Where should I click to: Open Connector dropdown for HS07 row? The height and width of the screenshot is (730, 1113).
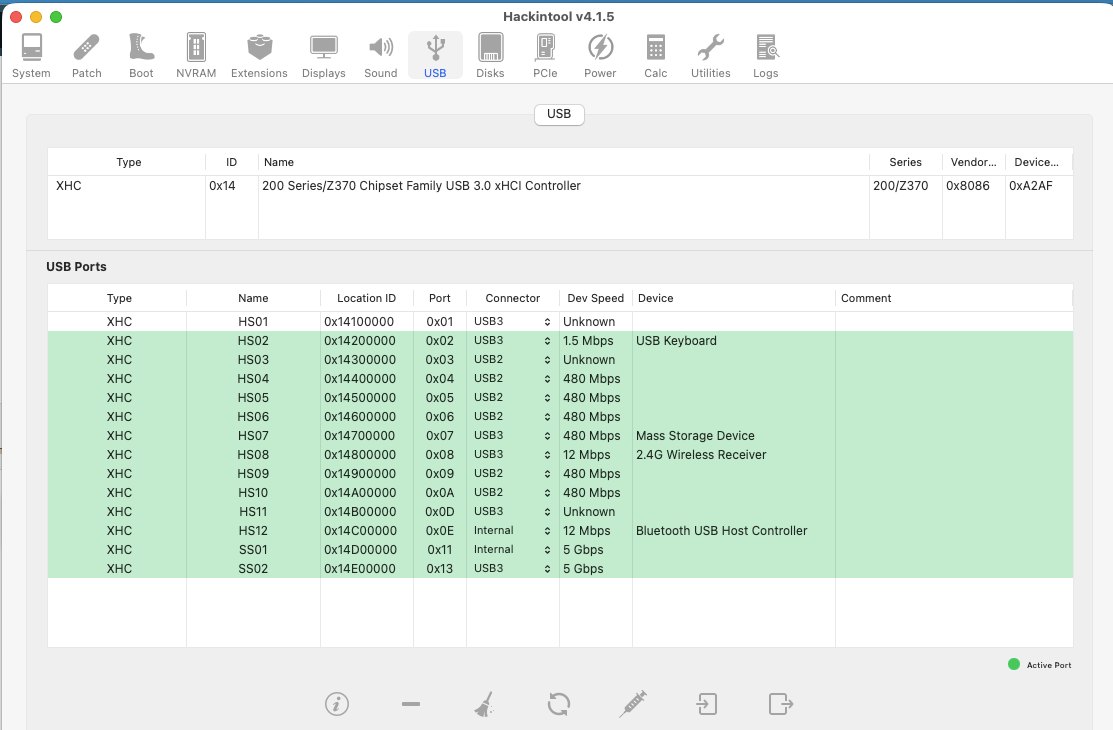(x=512, y=436)
